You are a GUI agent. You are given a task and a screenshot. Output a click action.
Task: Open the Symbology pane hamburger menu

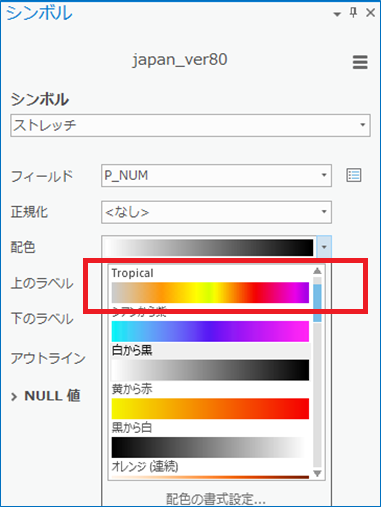pos(360,62)
